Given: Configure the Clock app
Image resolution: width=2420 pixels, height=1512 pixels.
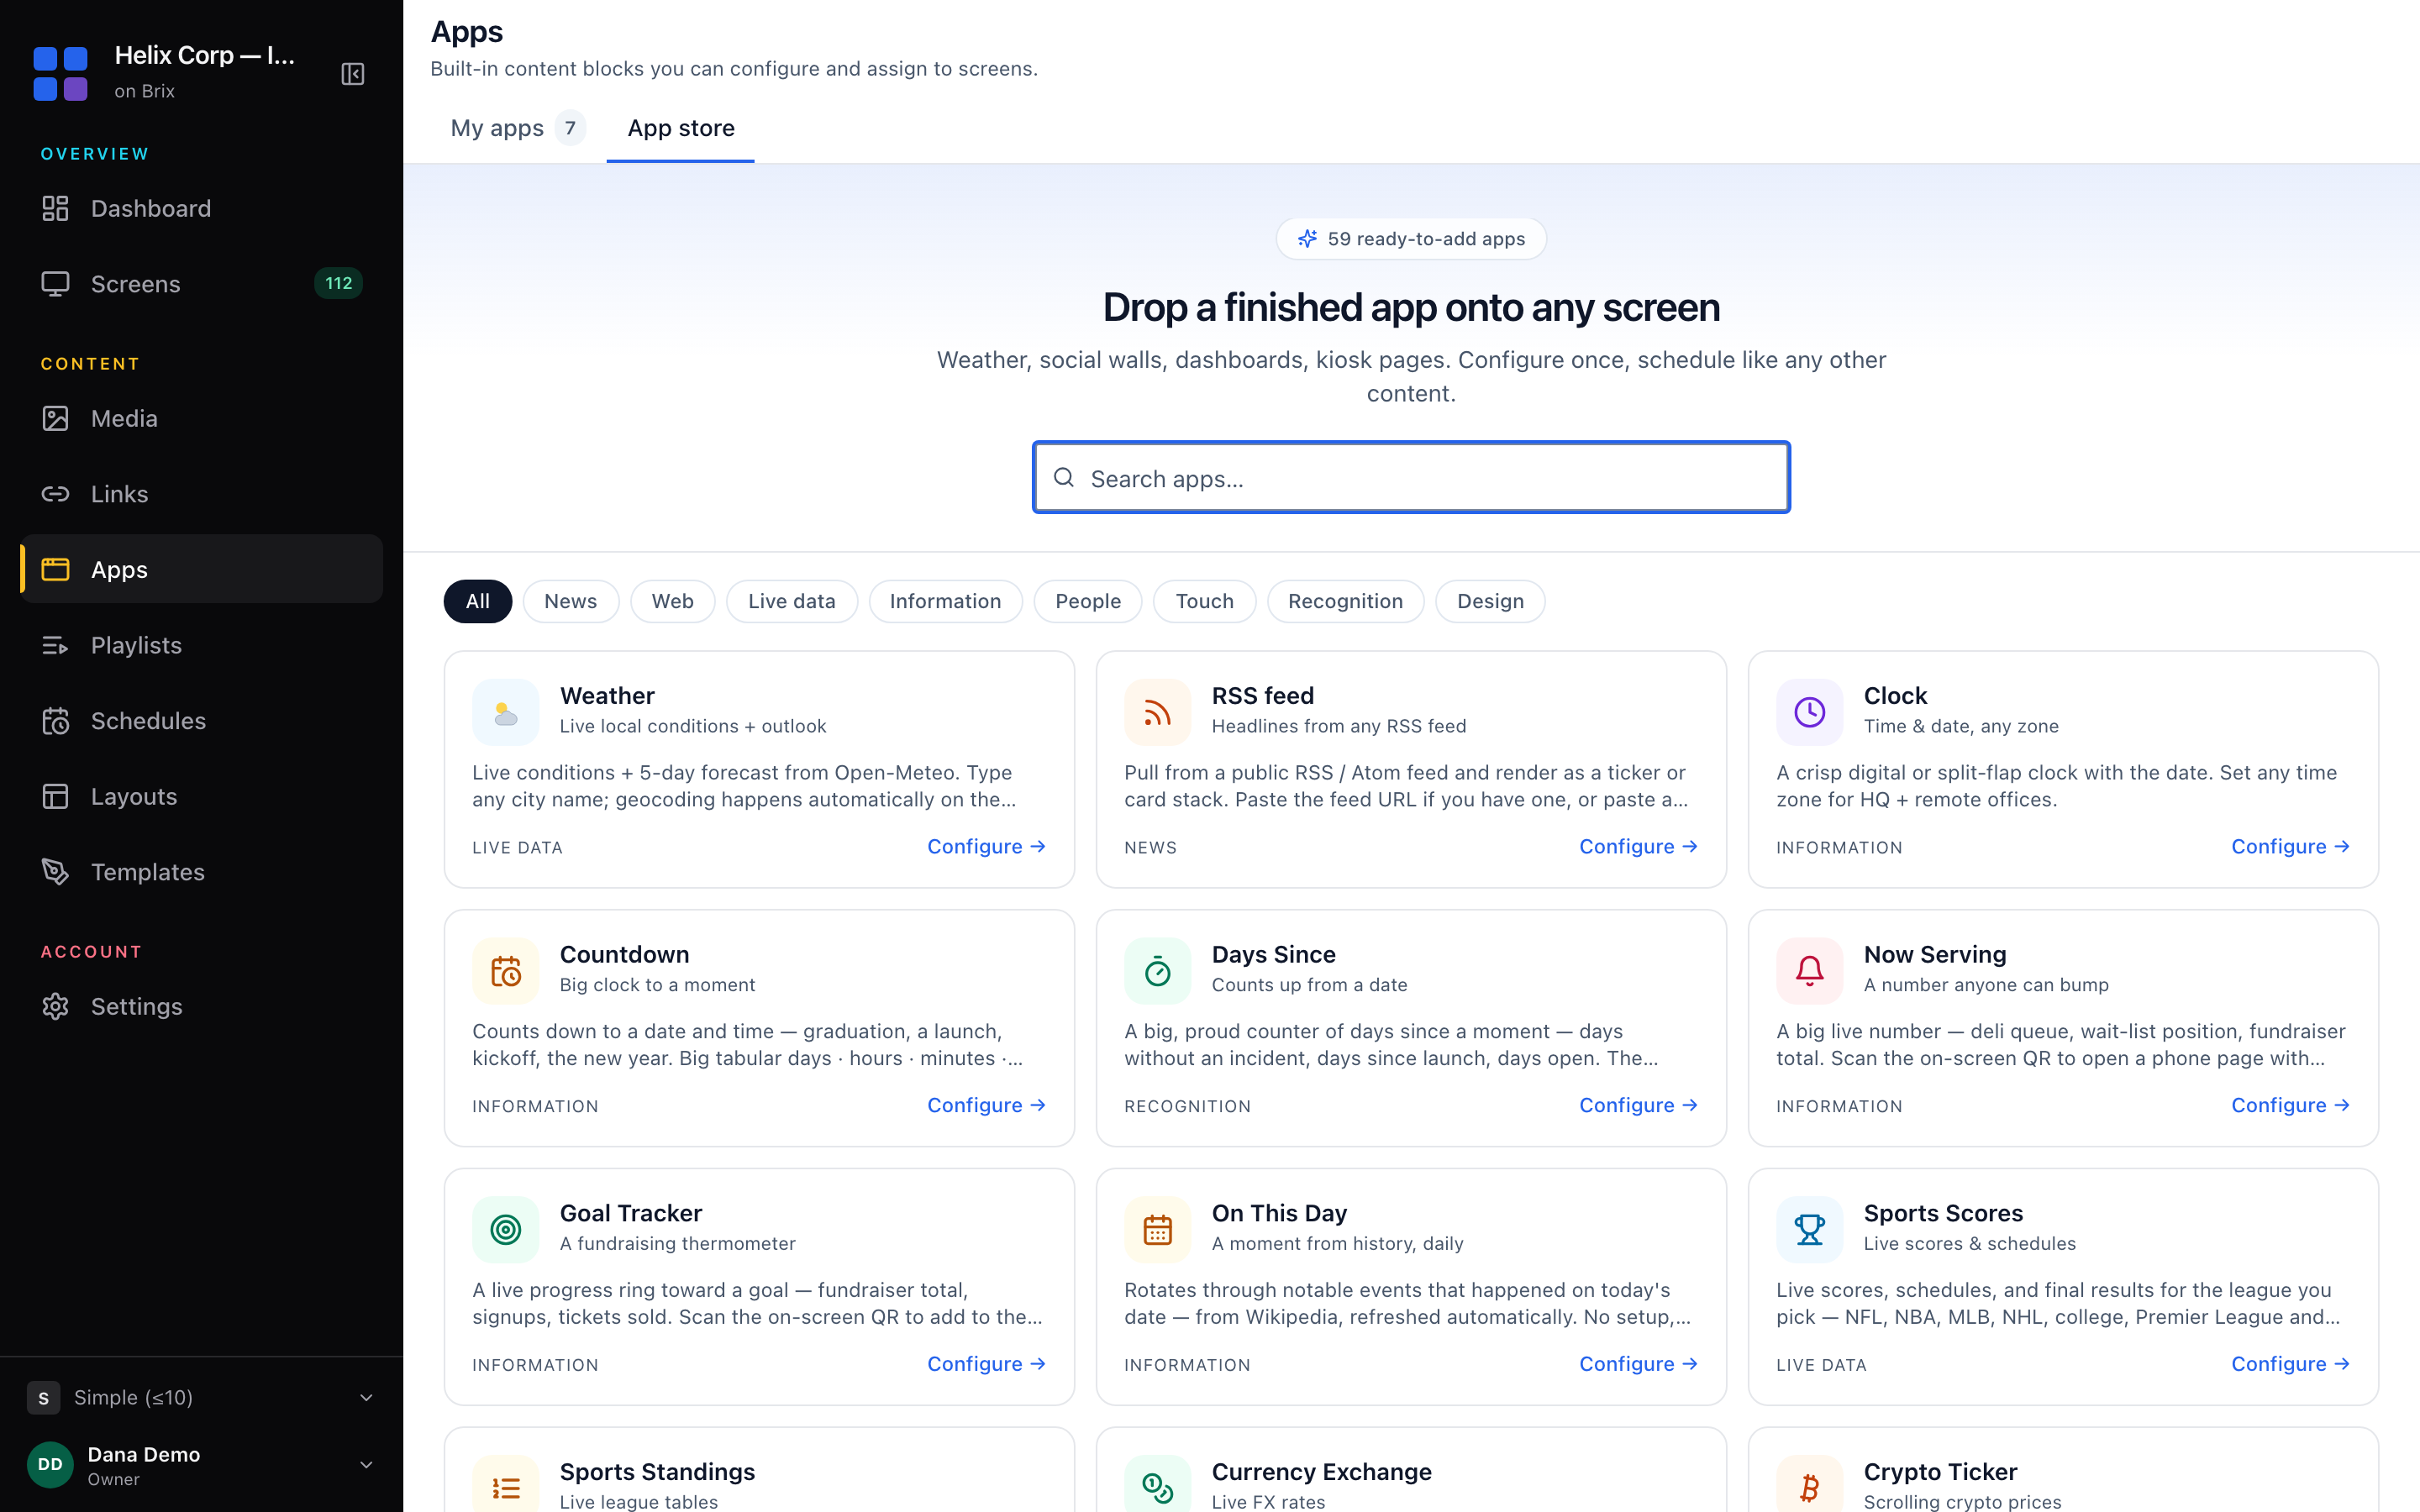Looking at the screenshot, I should click(x=2290, y=847).
